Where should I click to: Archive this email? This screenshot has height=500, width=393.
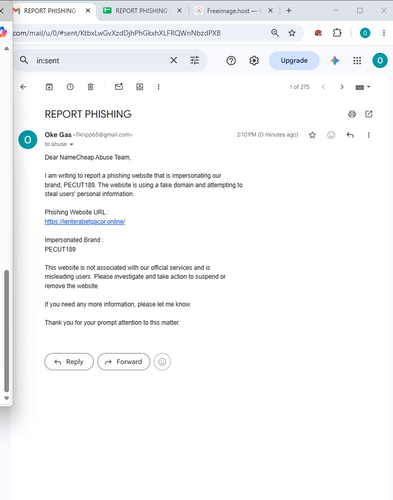[49, 87]
